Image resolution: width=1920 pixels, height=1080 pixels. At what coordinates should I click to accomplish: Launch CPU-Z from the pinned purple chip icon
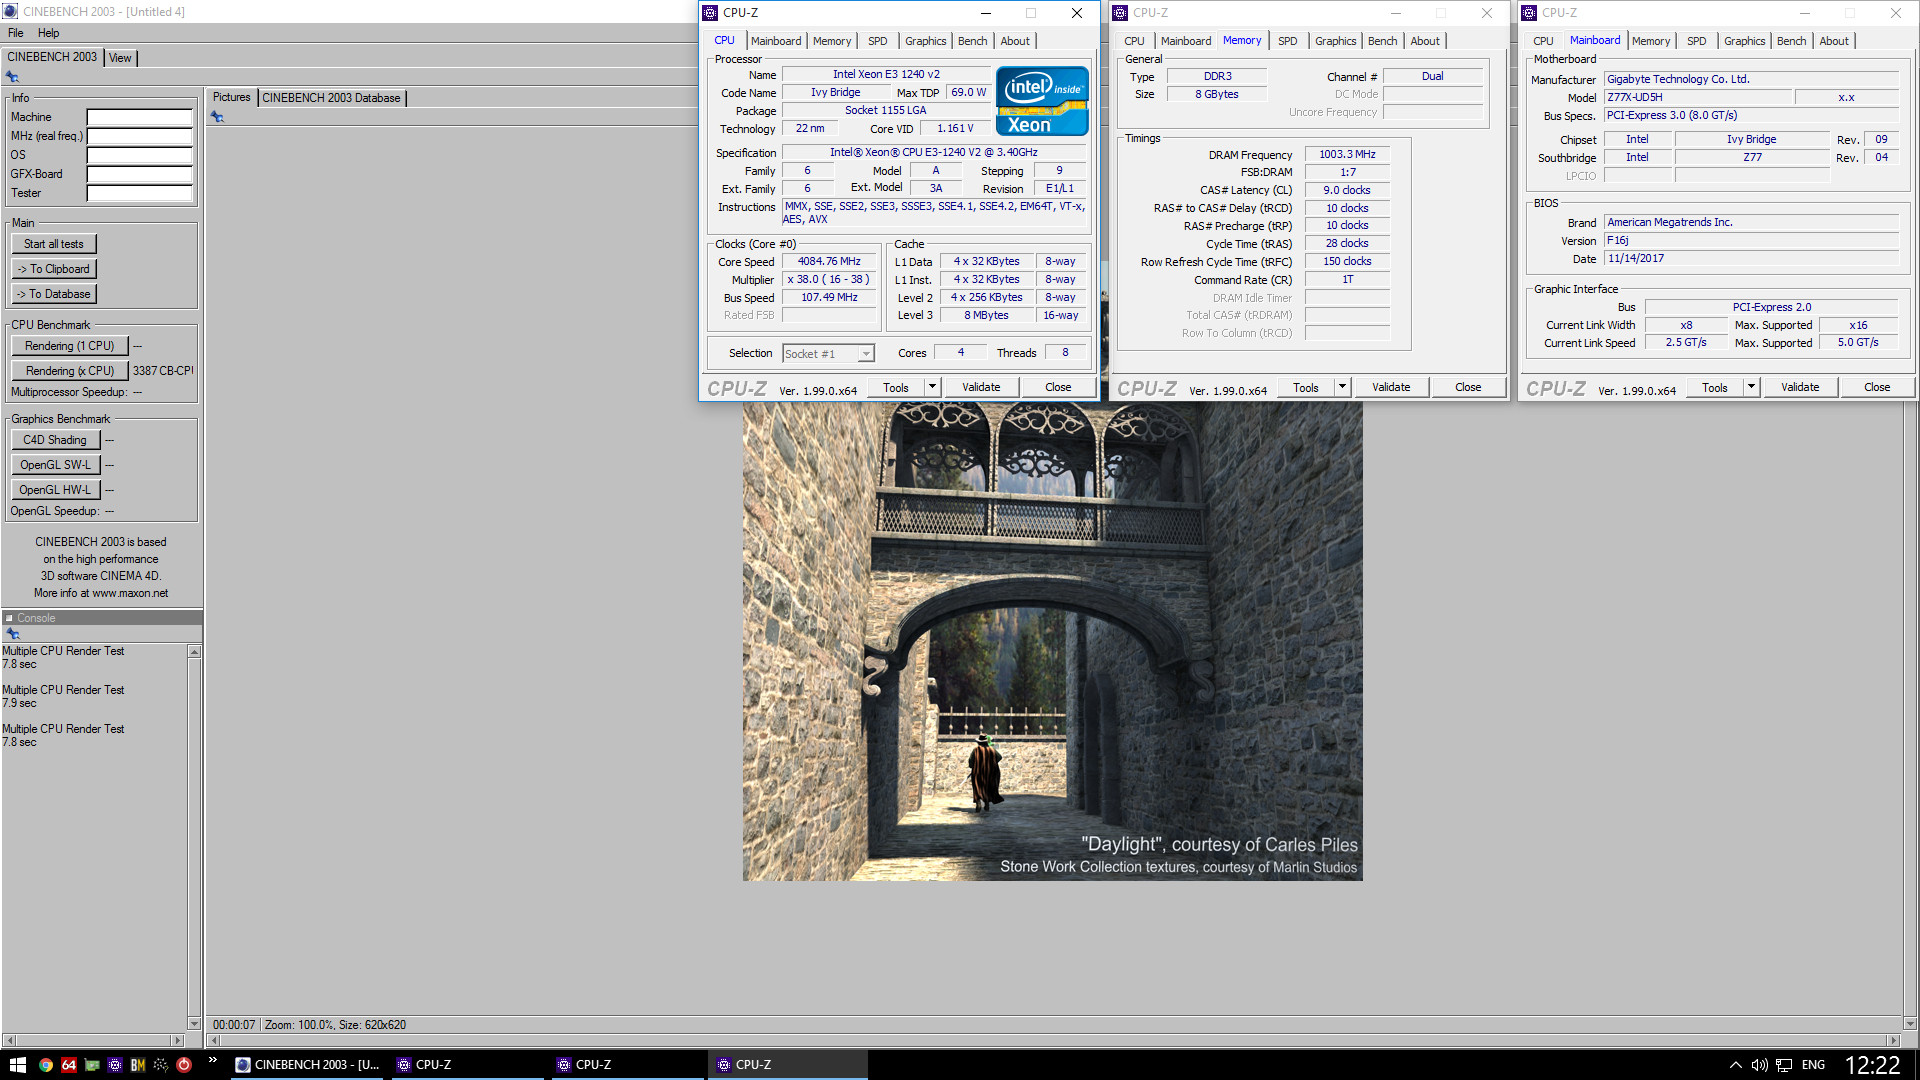115,1065
